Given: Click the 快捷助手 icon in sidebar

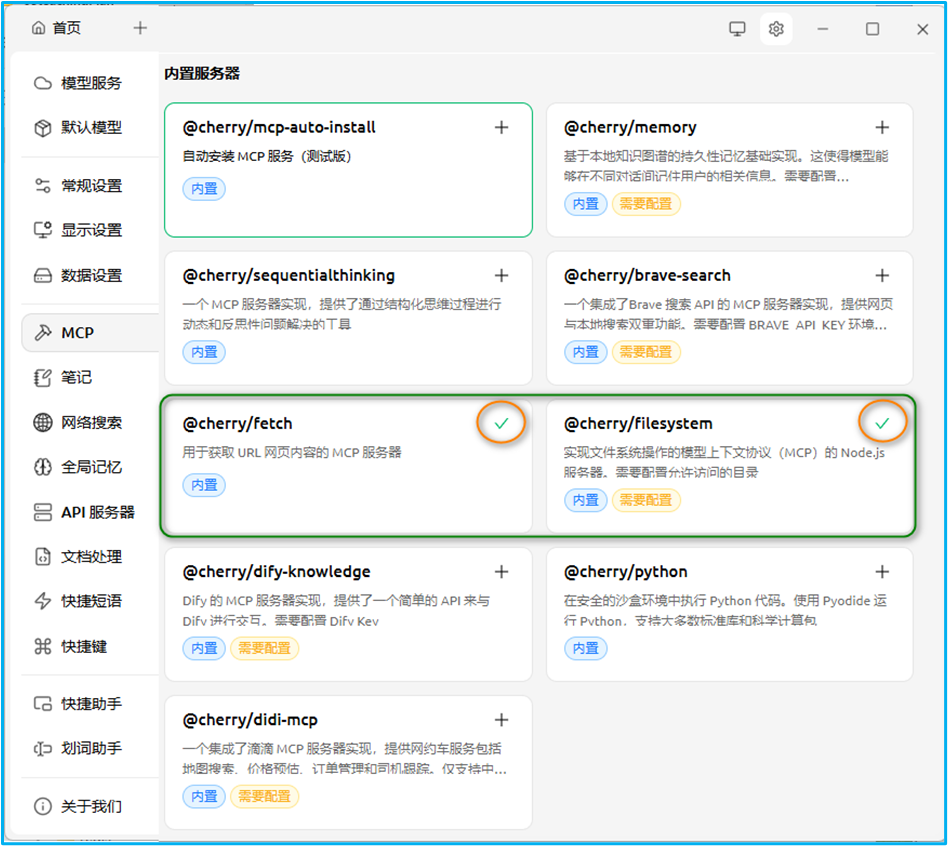Looking at the screenshot, I should tap(43, 704).
